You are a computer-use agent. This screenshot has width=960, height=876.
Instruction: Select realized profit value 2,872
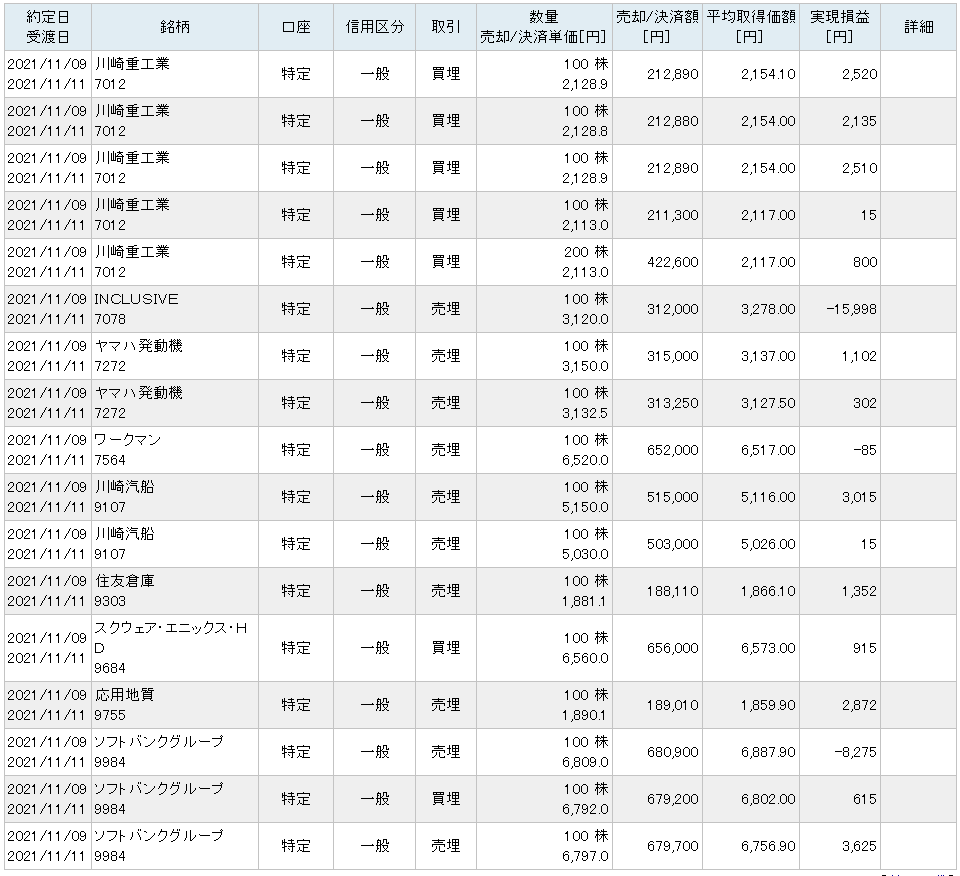pyautogui.click(x=860, y=705)
